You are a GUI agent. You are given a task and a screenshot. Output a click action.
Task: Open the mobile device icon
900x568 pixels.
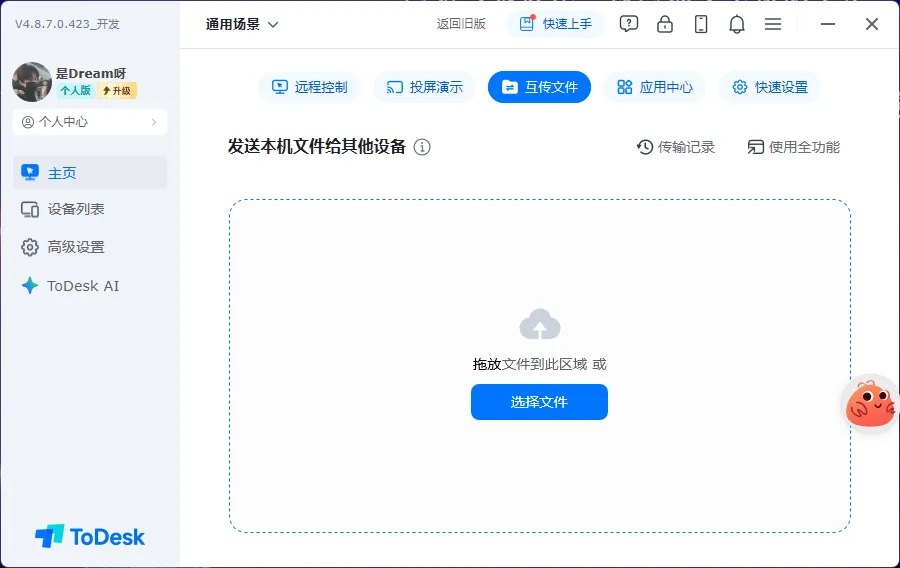(701, 24)
